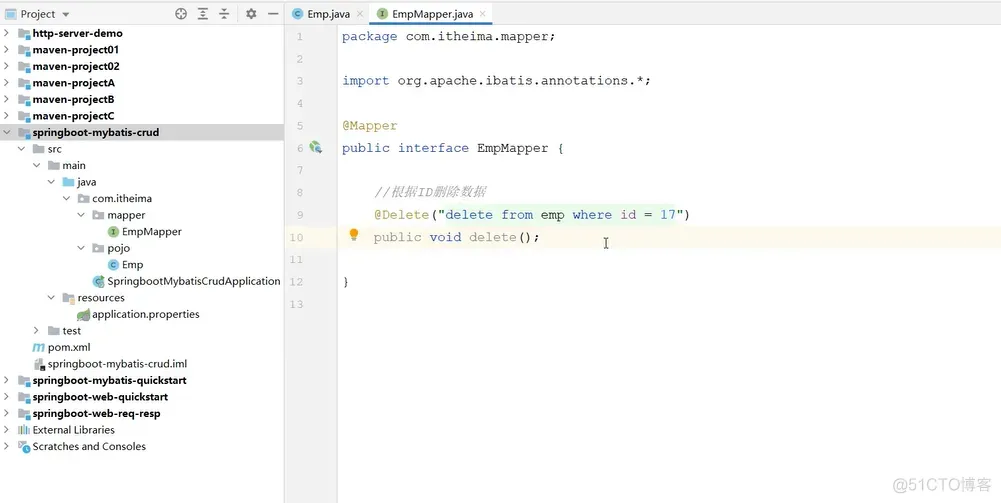The height and width of the screenshot is (503, 1001).
Task: Expand the maven-projectC module
Action: 6,116
